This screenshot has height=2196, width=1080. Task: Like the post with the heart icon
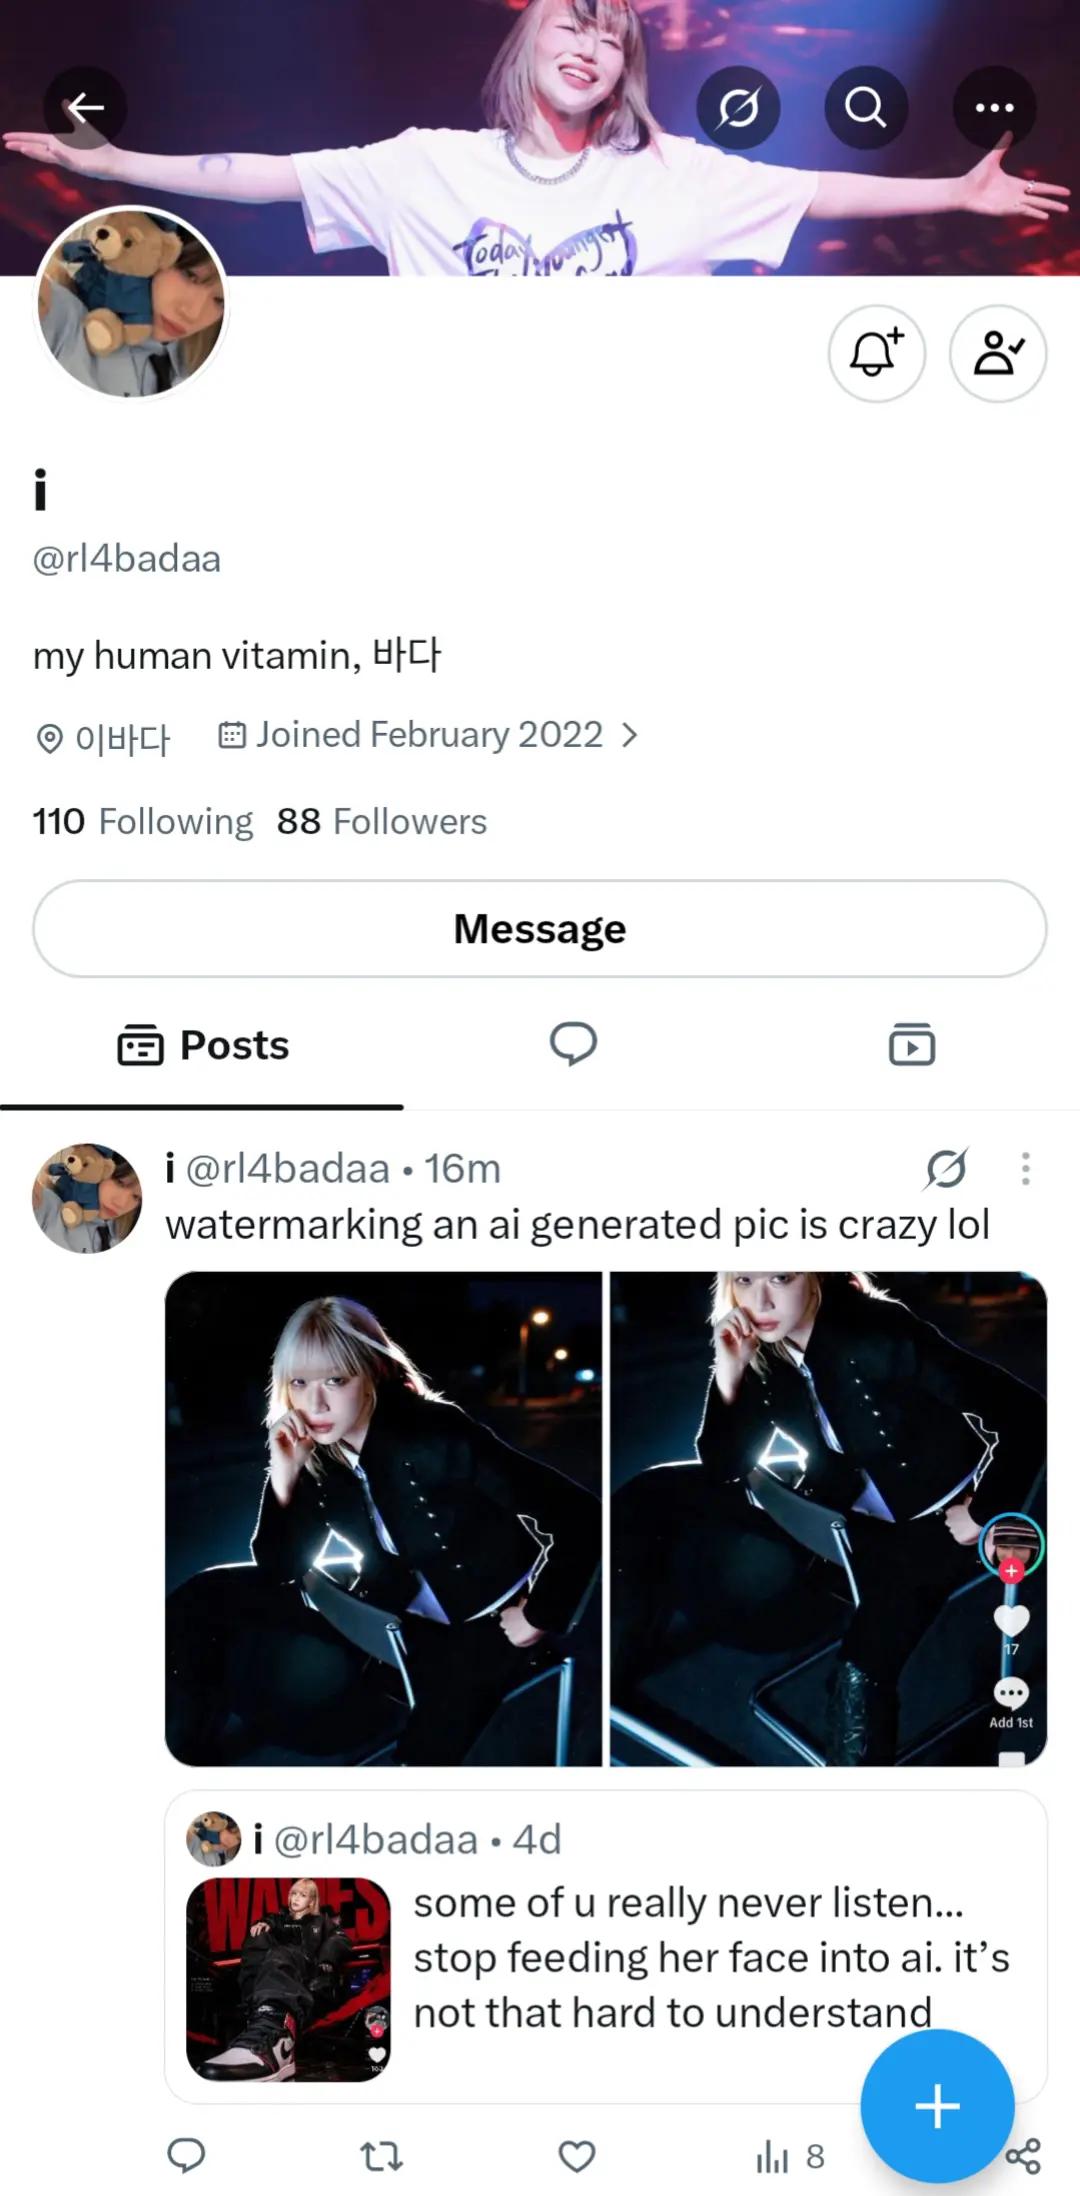(577, 2156)
